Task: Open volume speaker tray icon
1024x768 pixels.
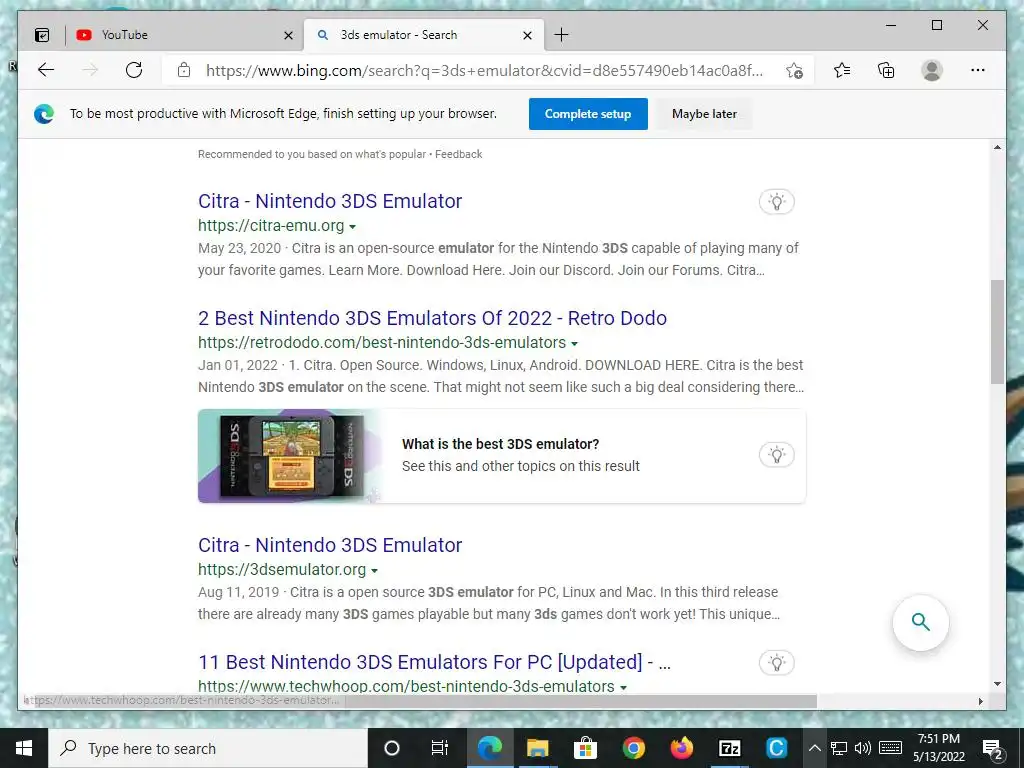Action: coord(863,748)
